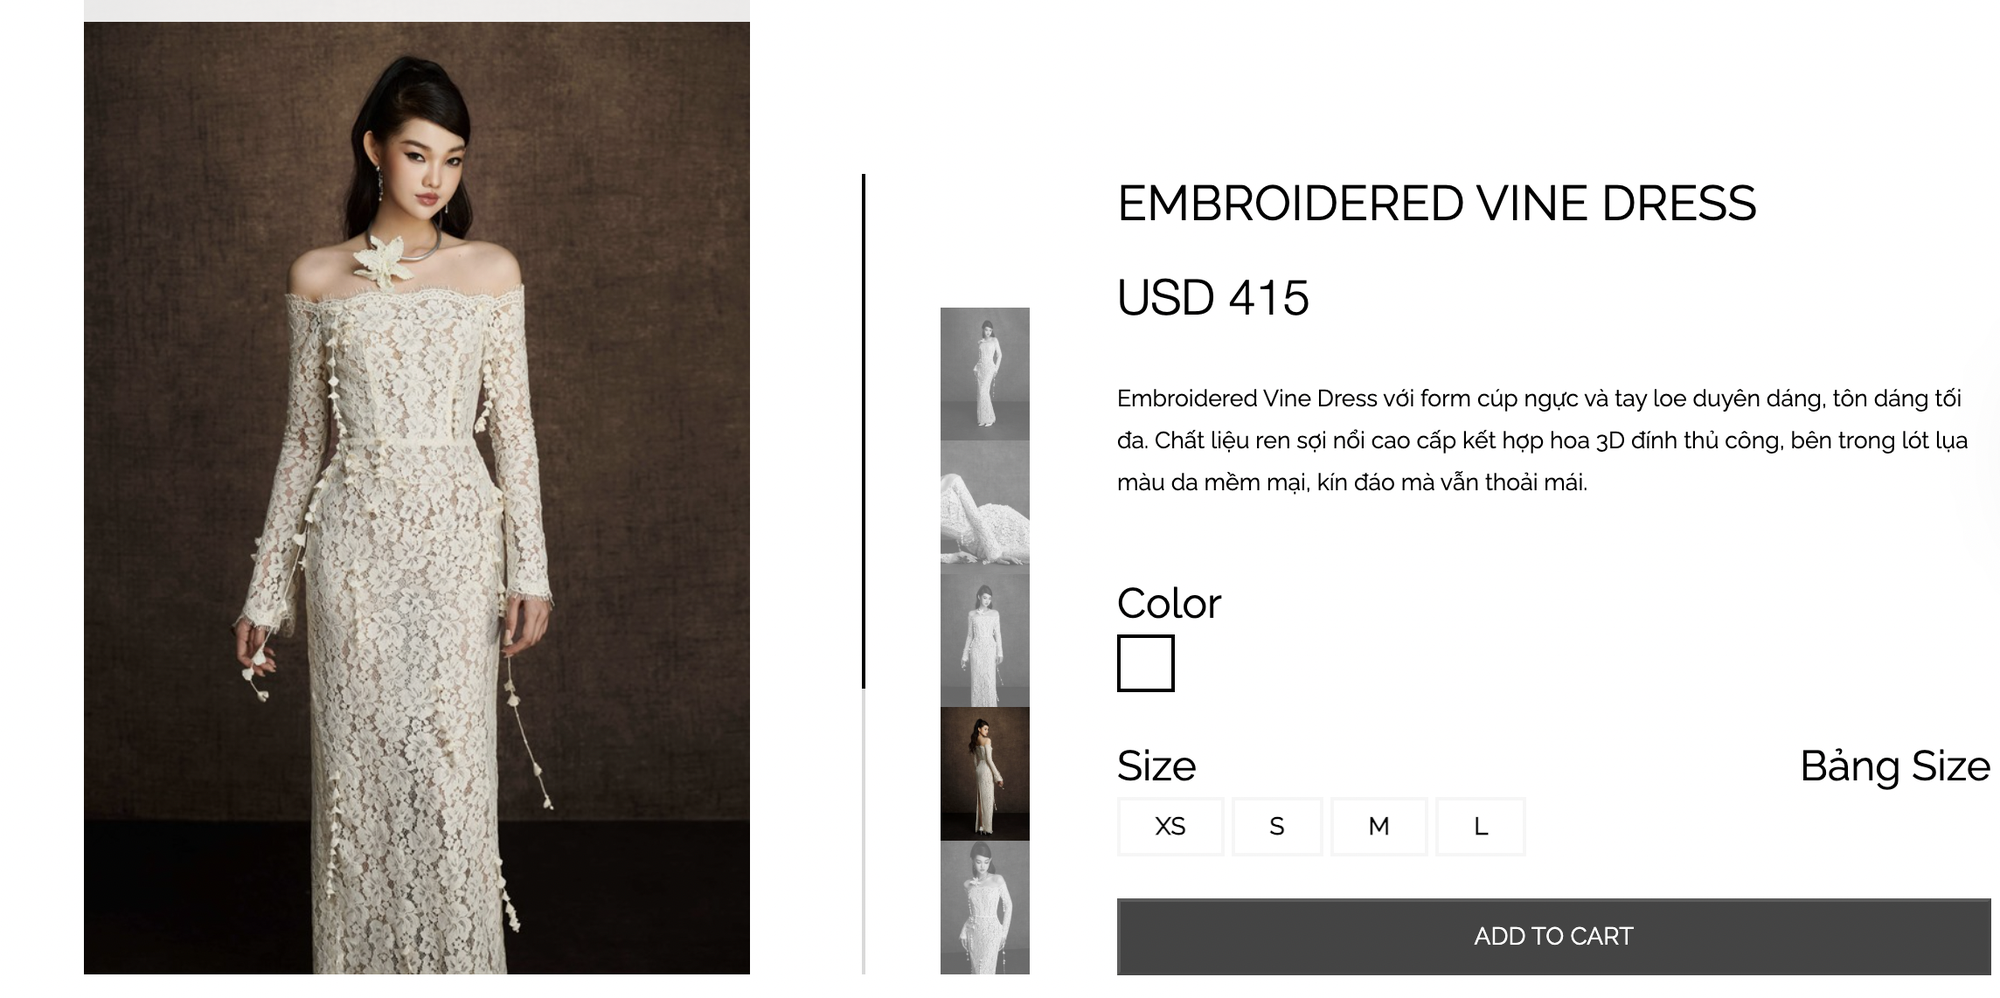The height and width of the screenshot is (998, 2000).
Task: View first thumbnail in gallery strip
Action: tap(985, 374)
